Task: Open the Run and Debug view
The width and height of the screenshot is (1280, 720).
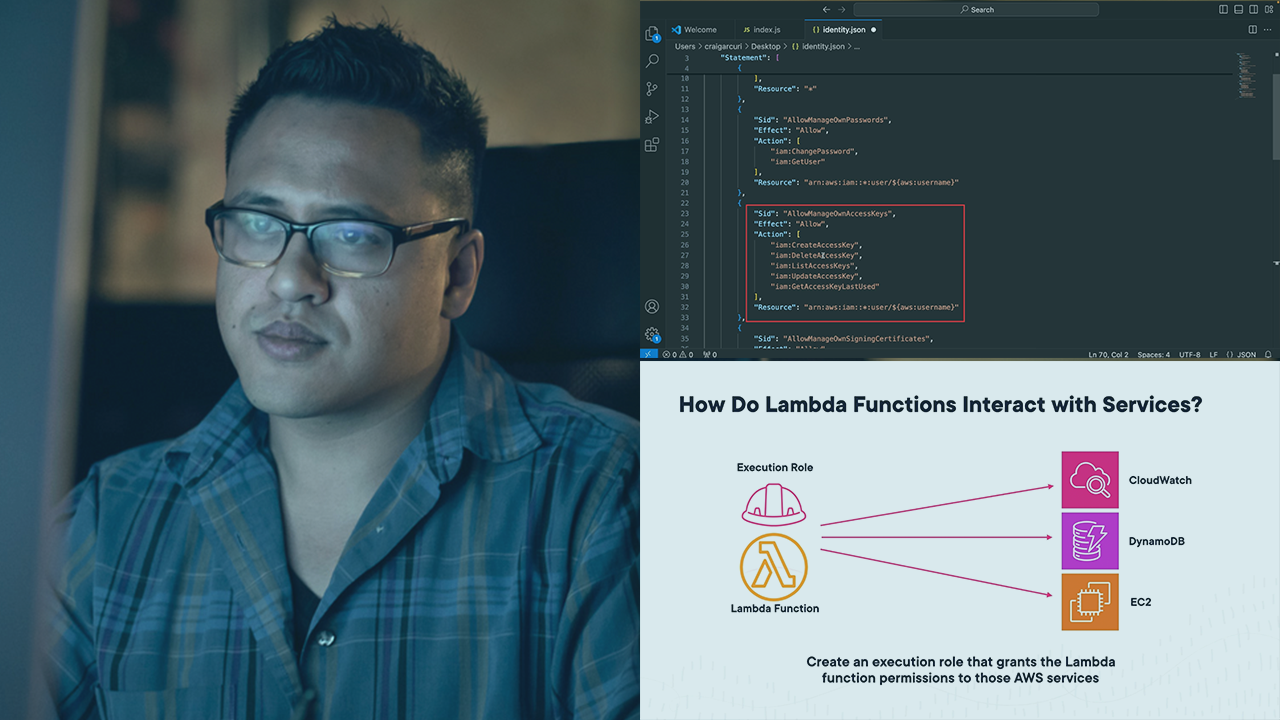Action: (652, 117)
